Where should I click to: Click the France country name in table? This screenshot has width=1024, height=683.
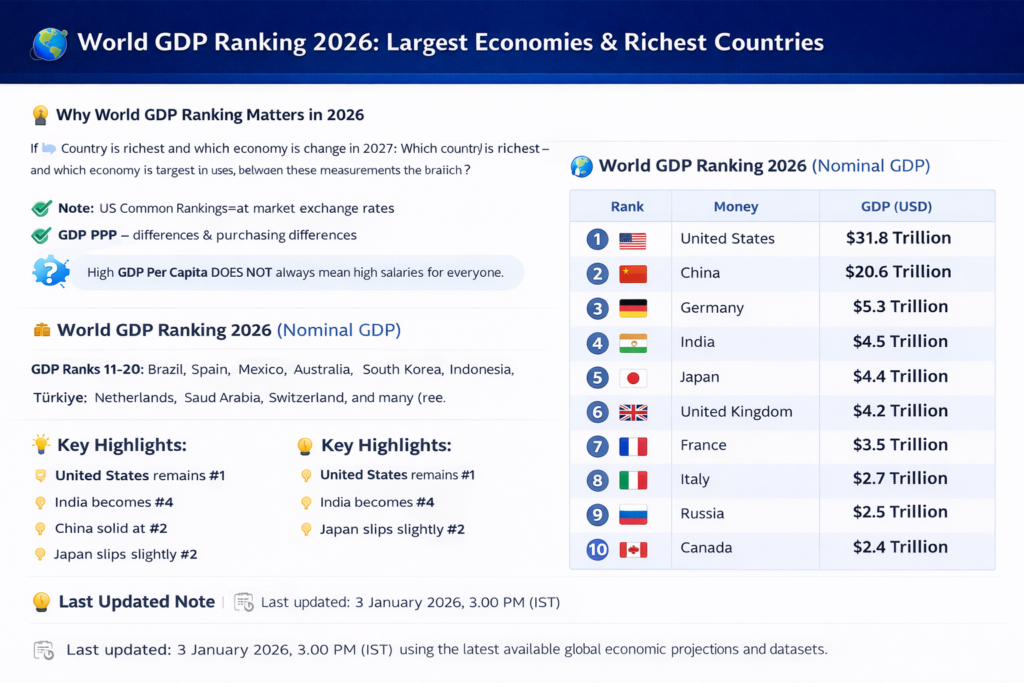(x=703, y=445)
